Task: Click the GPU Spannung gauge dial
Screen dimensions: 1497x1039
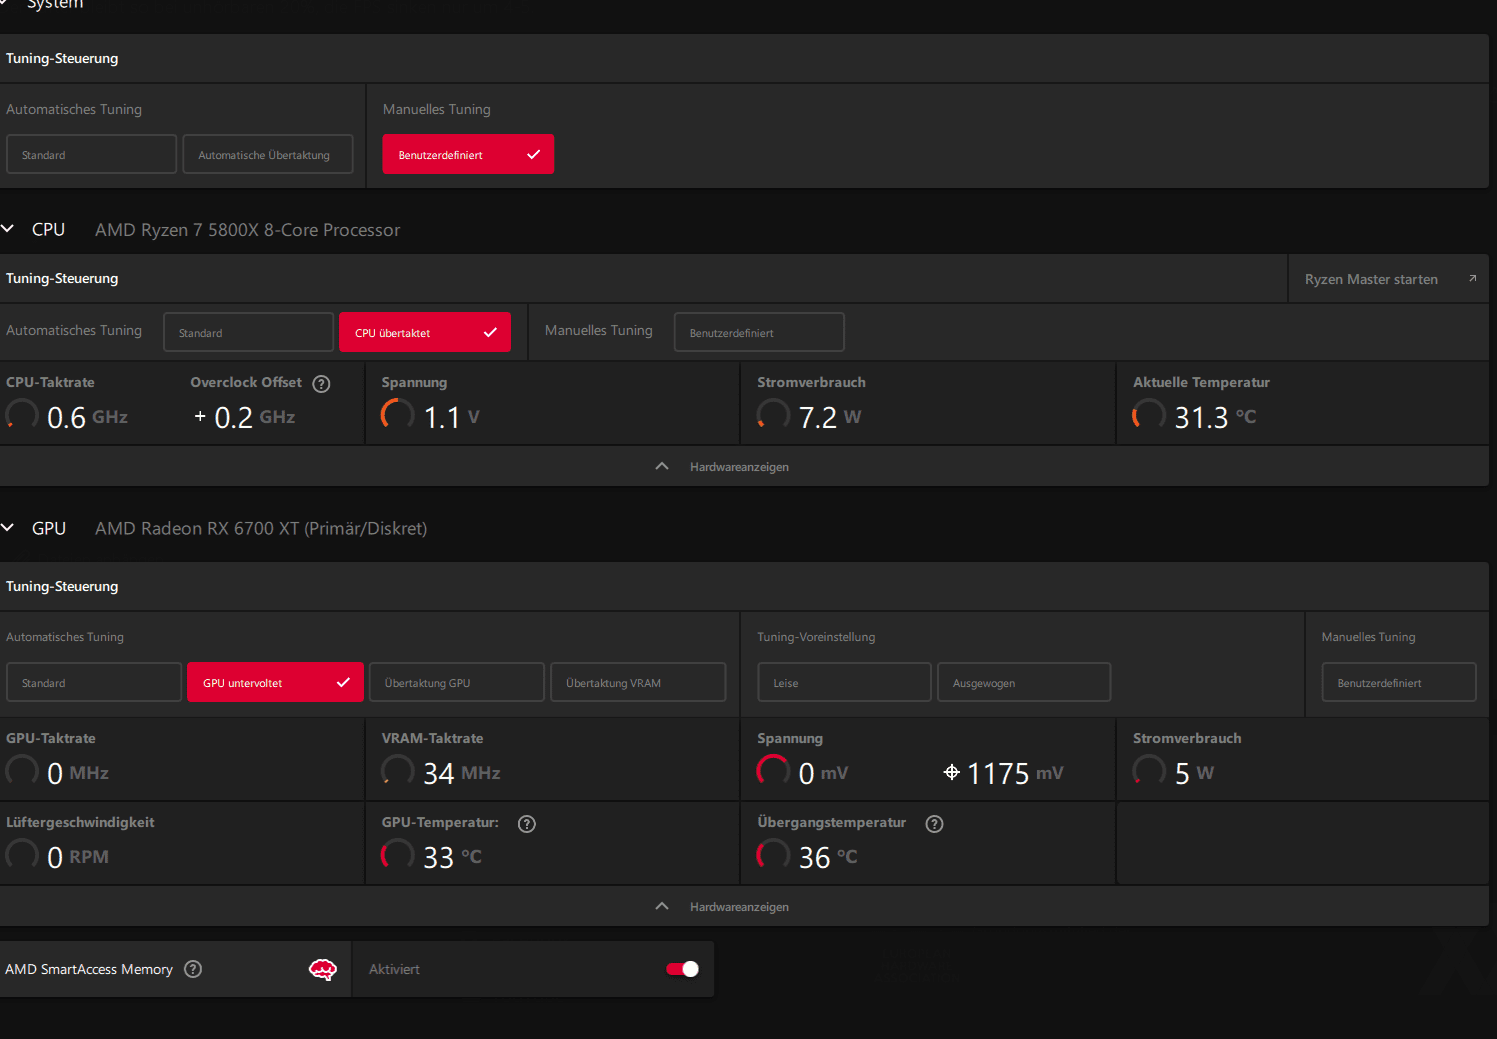Action: 773,770
